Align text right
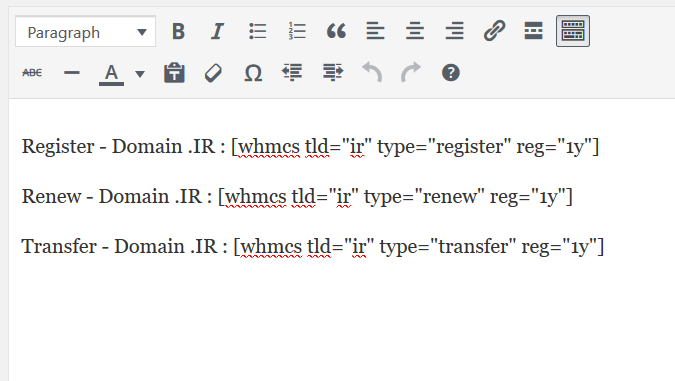The height and width of the screenshot is (381, 675). [455, 31]
